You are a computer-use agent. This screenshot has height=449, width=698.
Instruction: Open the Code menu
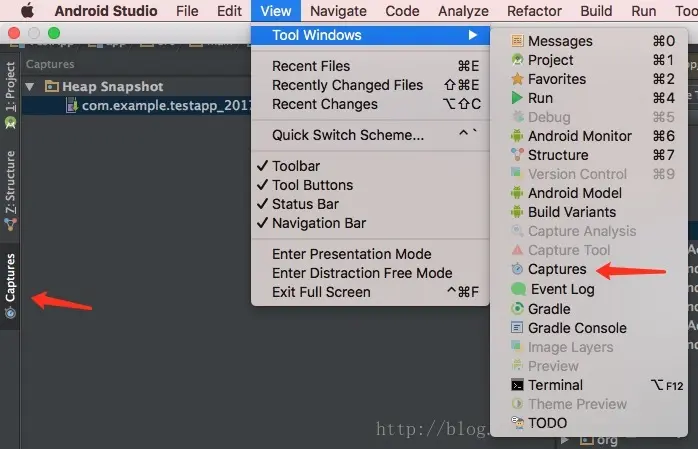[402, 11]
